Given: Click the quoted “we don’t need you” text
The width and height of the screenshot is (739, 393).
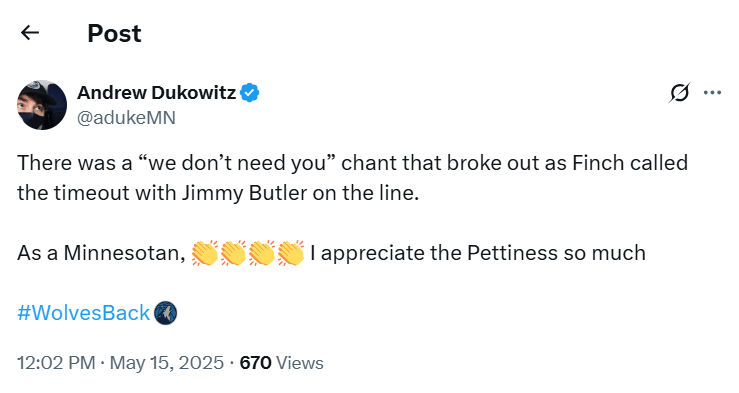Looking at the screenshot, I should click(237, 163).
